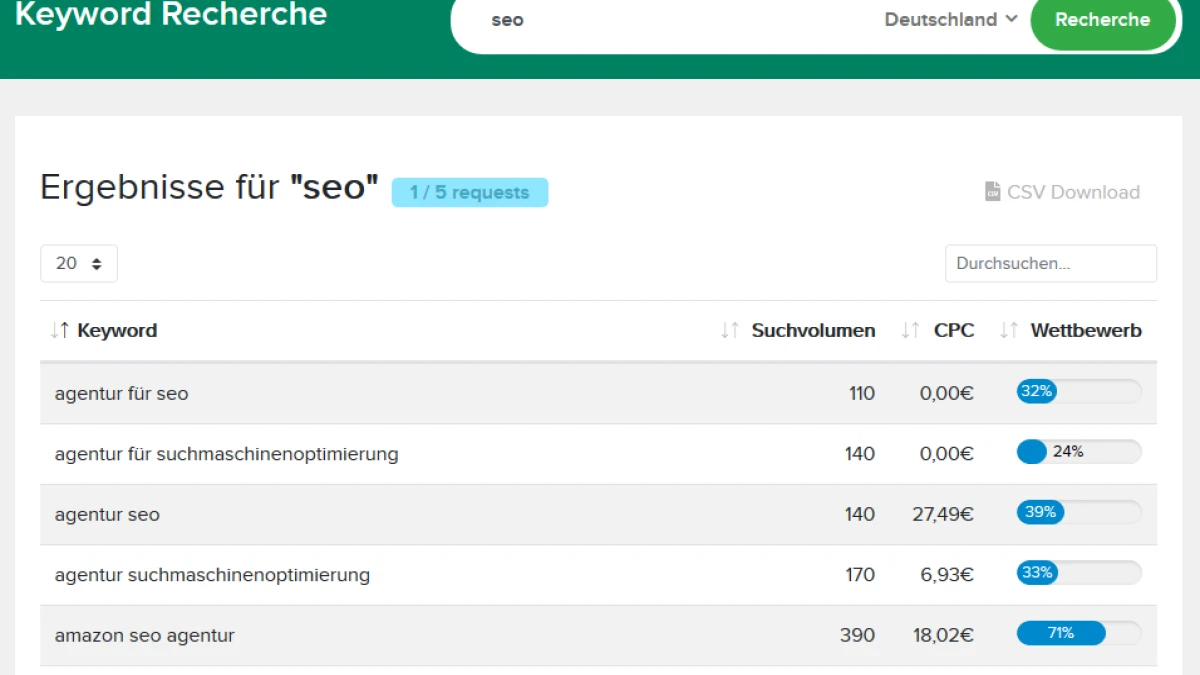Click search volume value 170
Image resolution: width=1200 pixels, height=675 pixels.
click(860, 575)
